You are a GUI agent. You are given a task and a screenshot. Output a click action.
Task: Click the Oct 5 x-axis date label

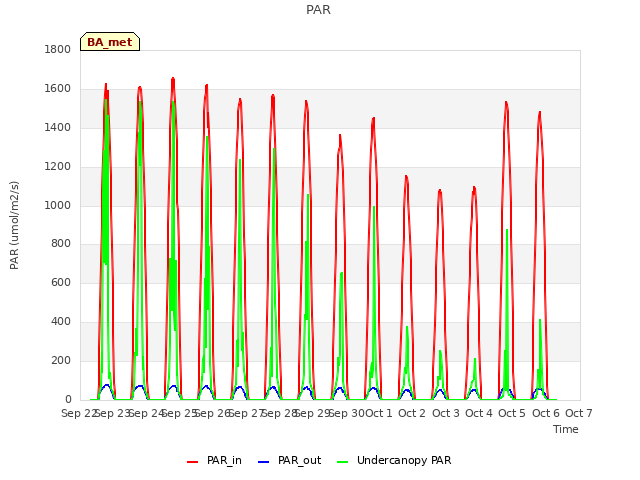(512, 413)
